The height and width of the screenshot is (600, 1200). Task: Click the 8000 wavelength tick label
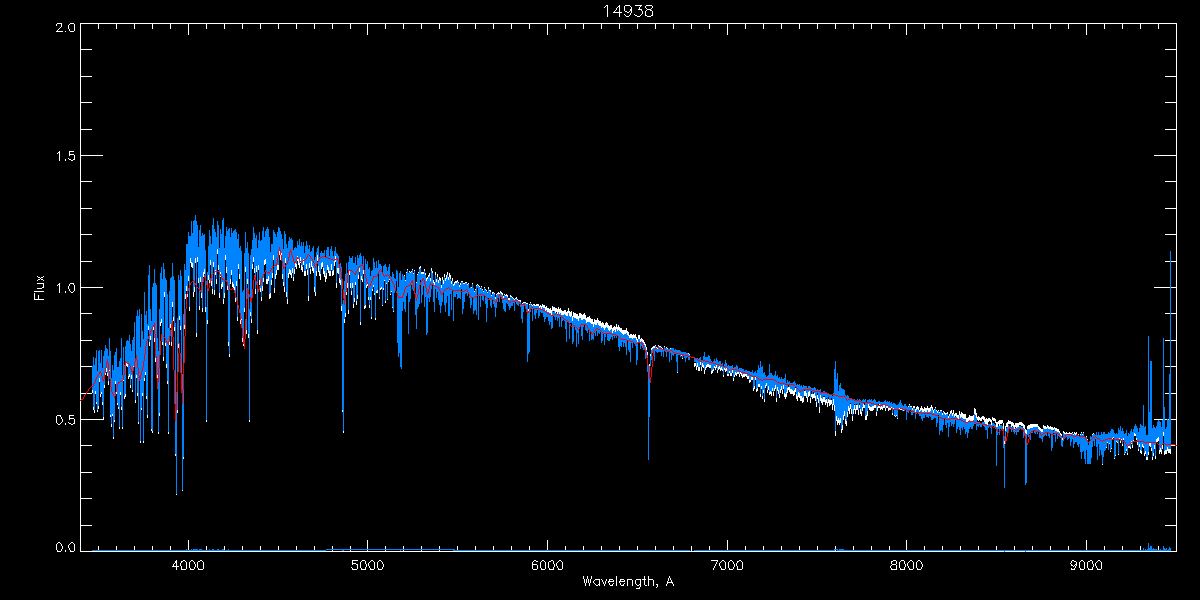coord(907,565)
